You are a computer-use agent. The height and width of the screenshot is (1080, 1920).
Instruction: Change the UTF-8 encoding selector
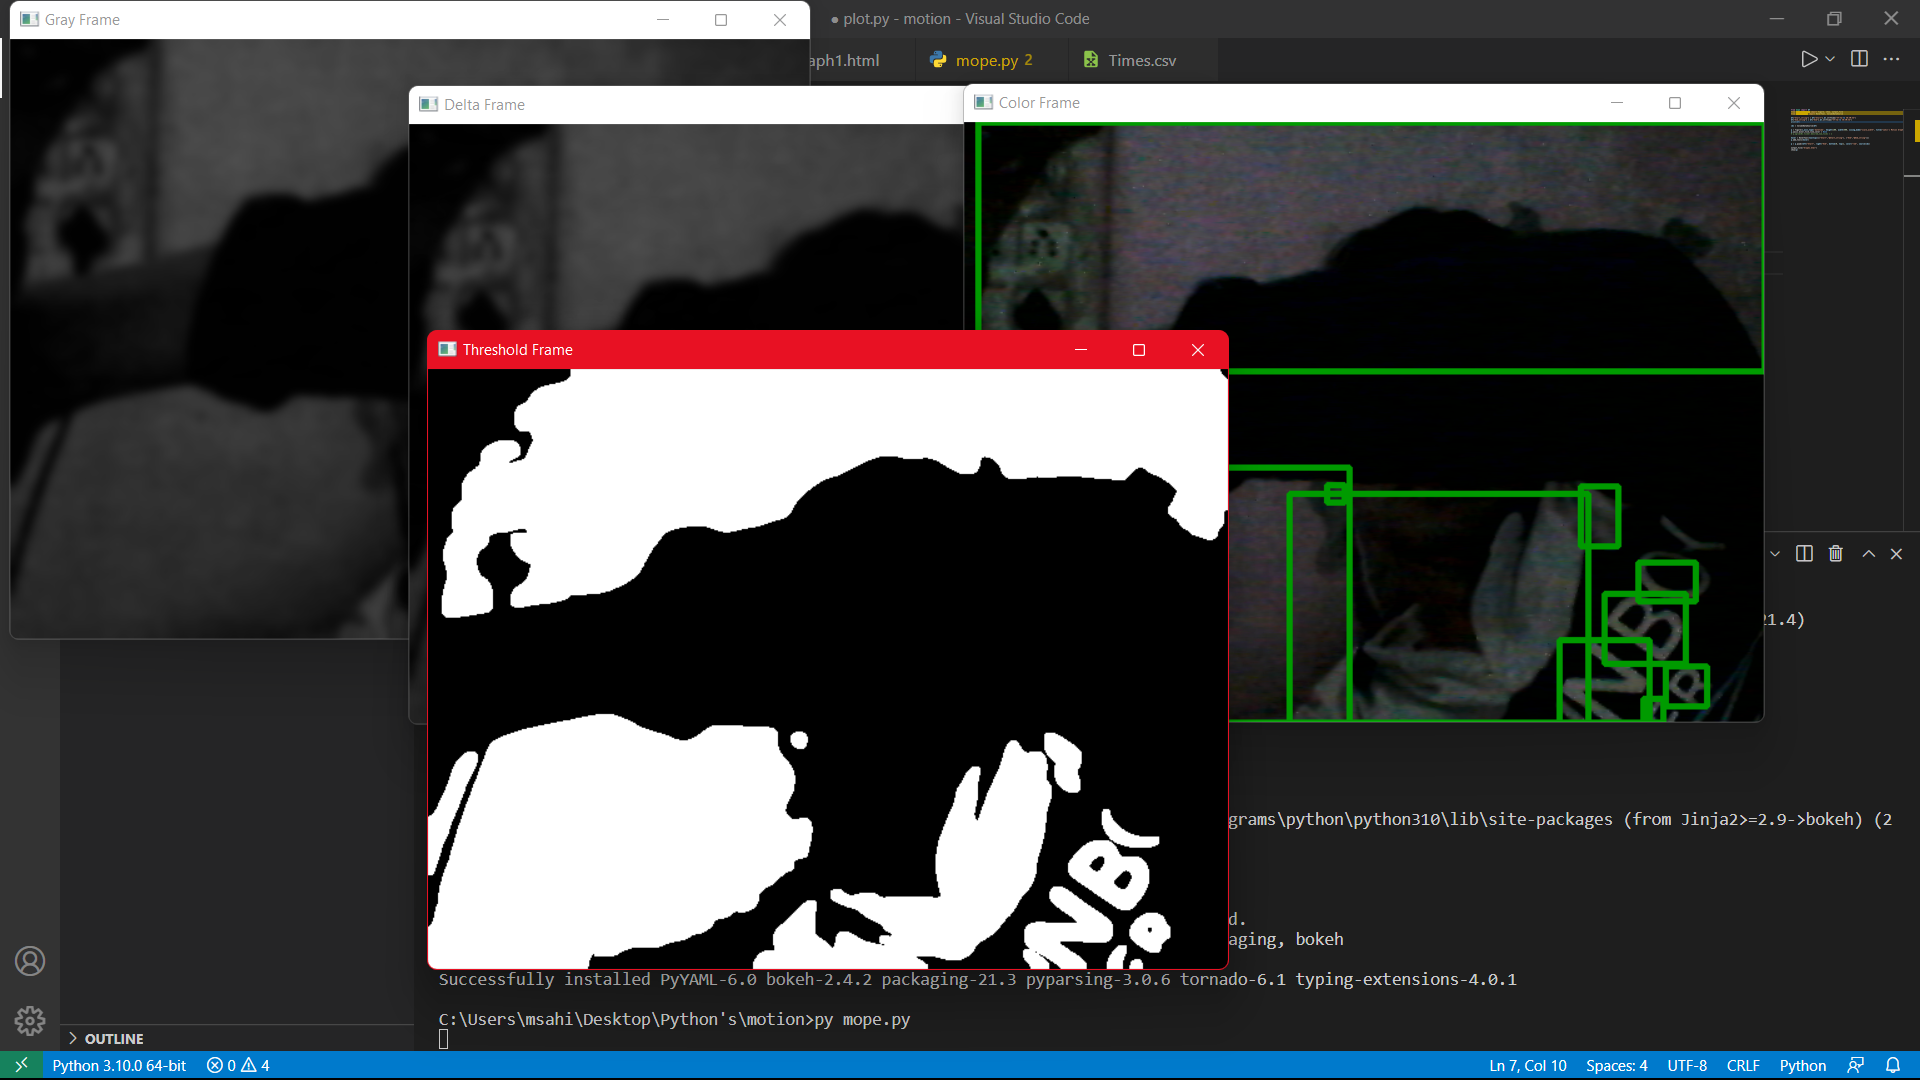(1687, 1065)
